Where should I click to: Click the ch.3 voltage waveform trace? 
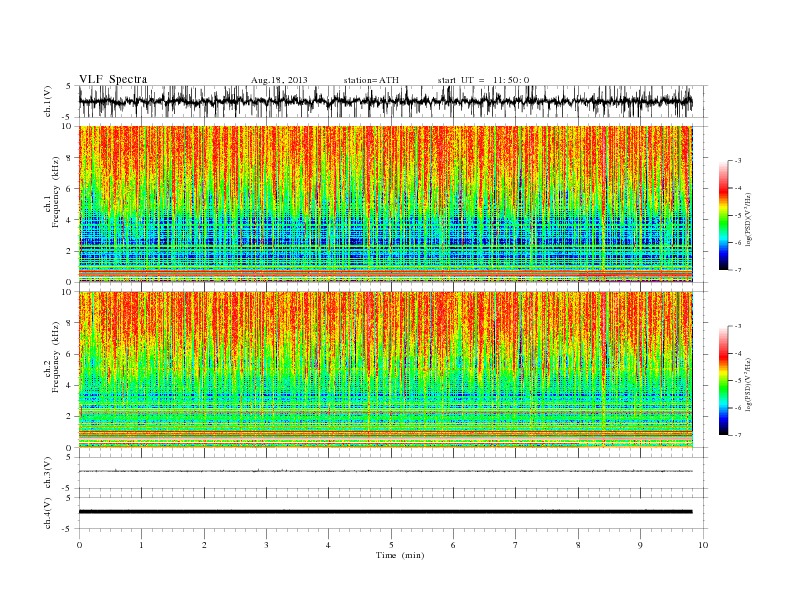coord(385,471)
